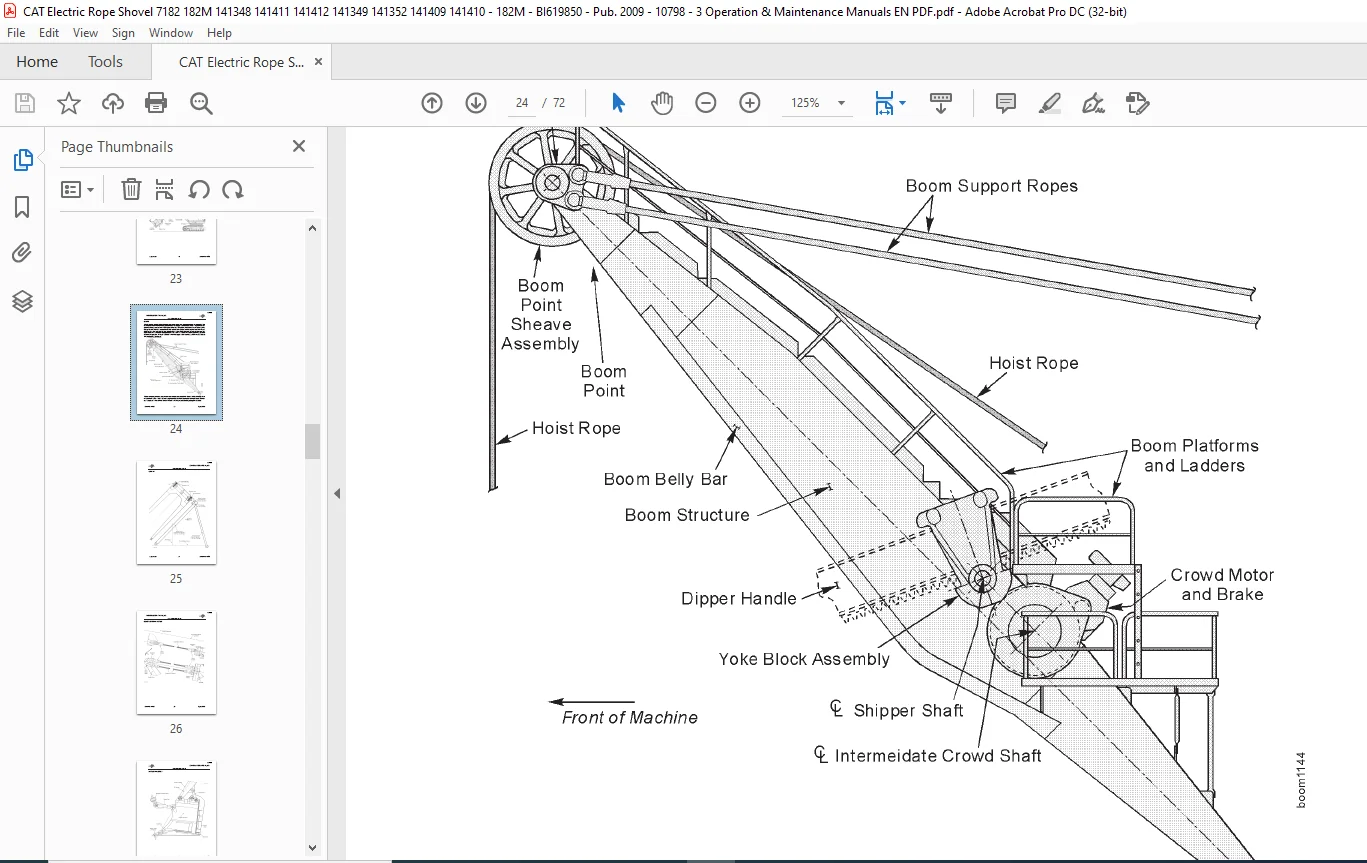Click the 'Boom Structure' label
This screenshot has width=1367, height=863.
(x=687, y=515)
